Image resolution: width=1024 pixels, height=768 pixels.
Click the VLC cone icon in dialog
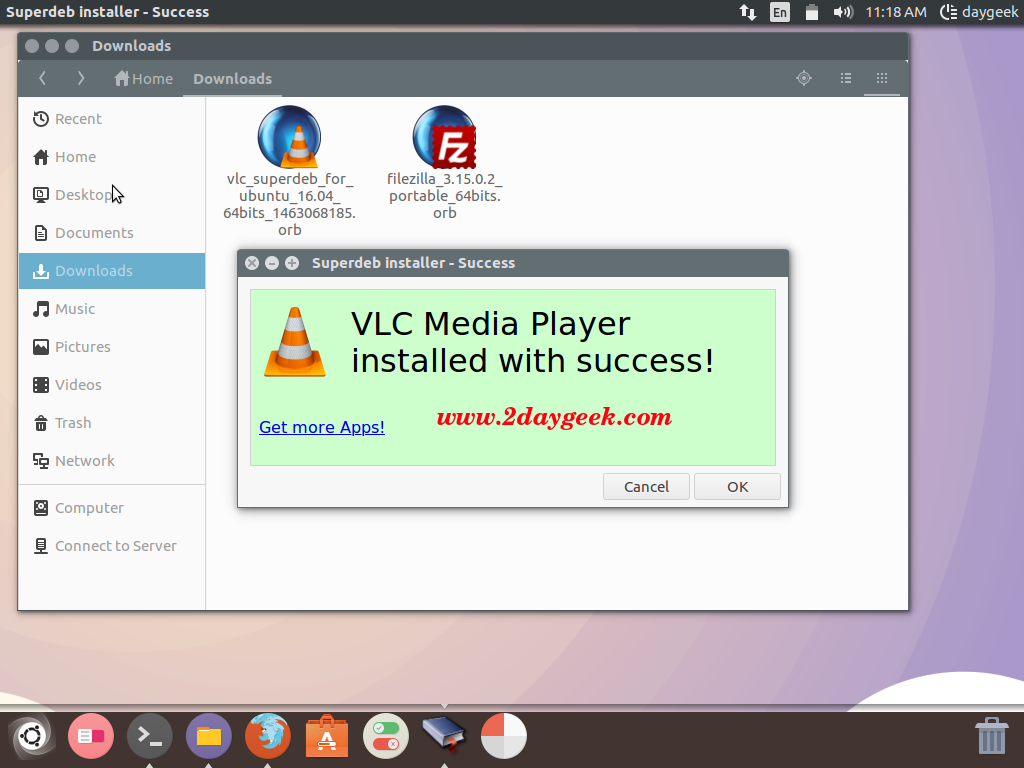295,342
